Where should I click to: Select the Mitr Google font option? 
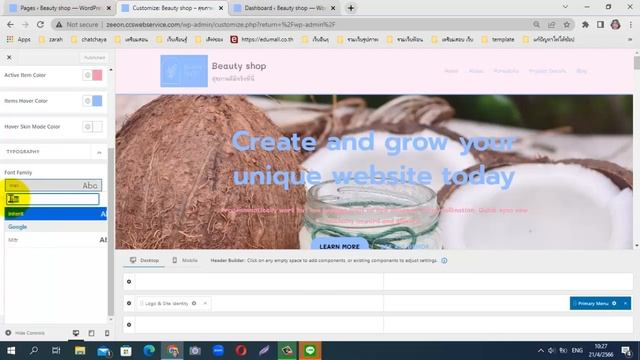[56, 240]
